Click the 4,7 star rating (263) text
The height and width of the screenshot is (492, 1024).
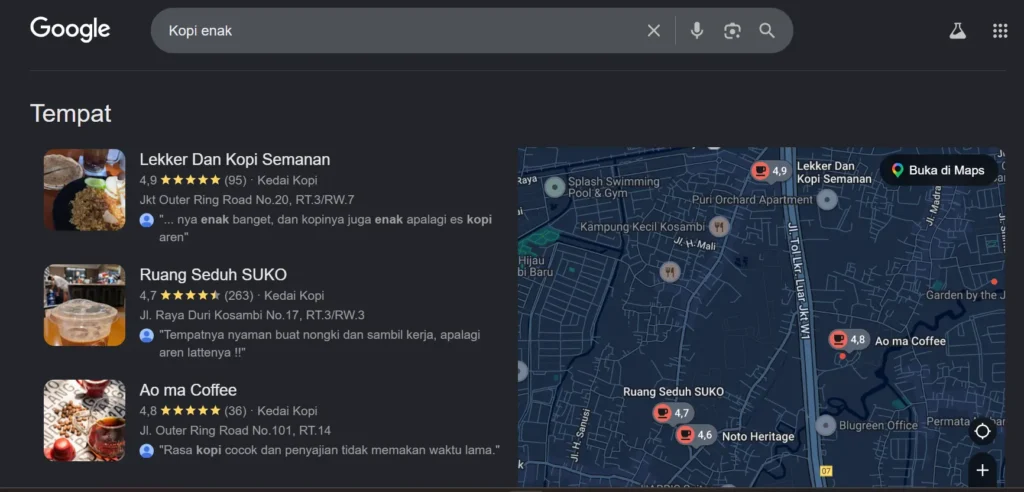coord(197,295)
